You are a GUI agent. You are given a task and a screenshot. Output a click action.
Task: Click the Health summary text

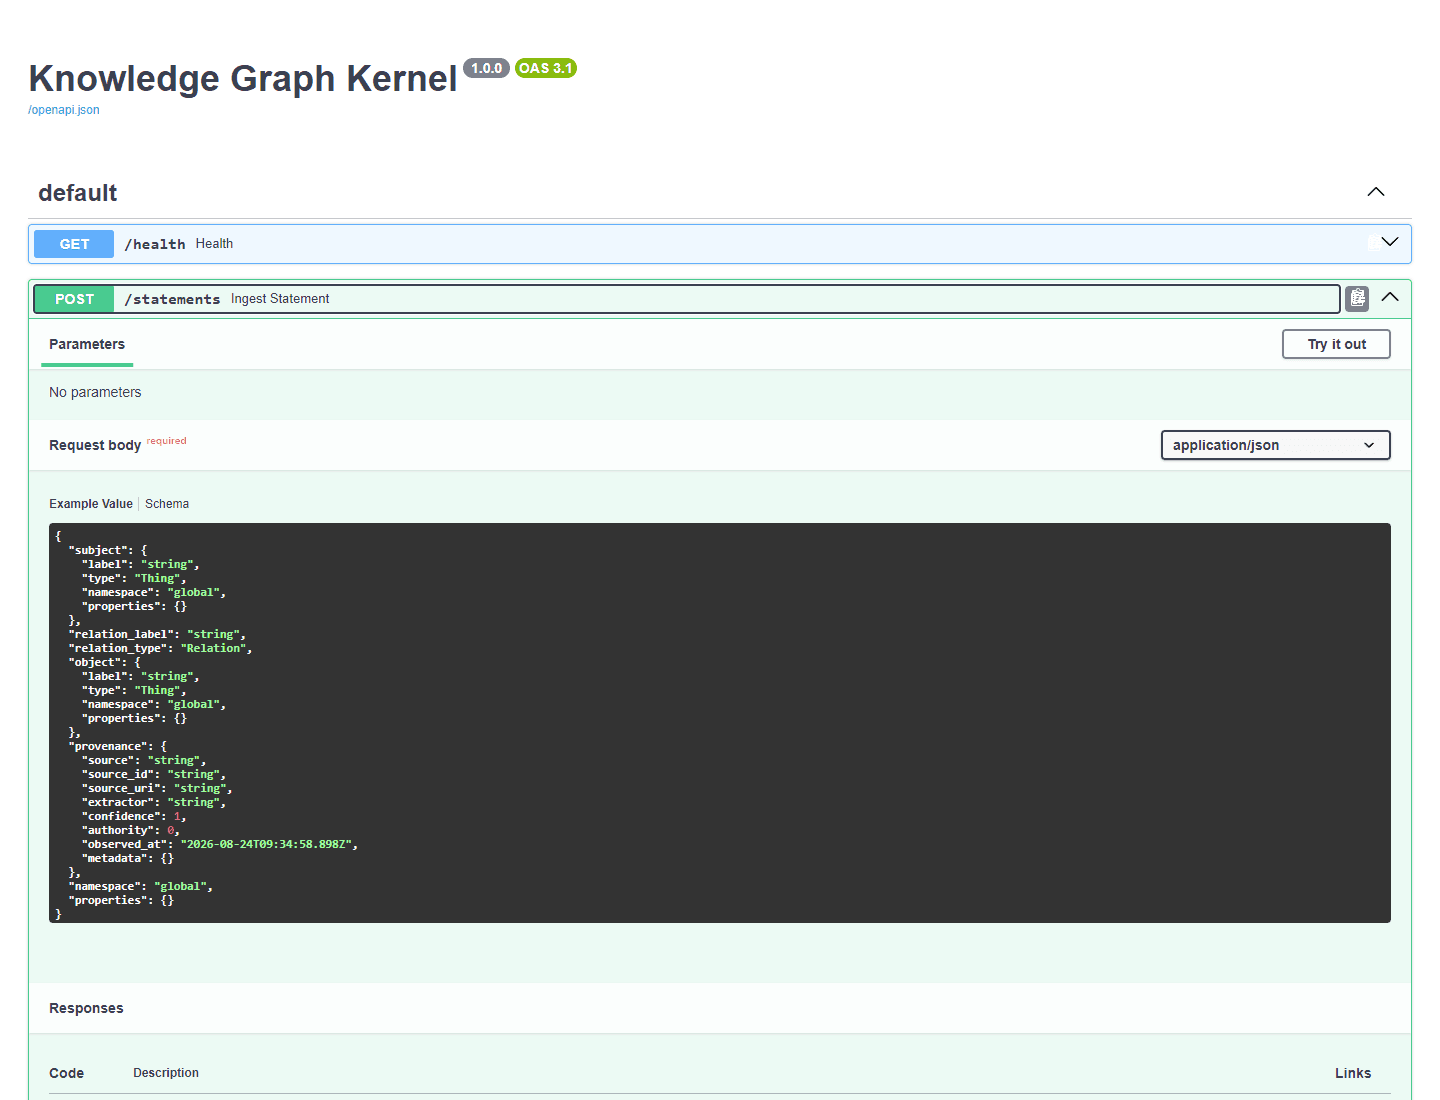214,244
